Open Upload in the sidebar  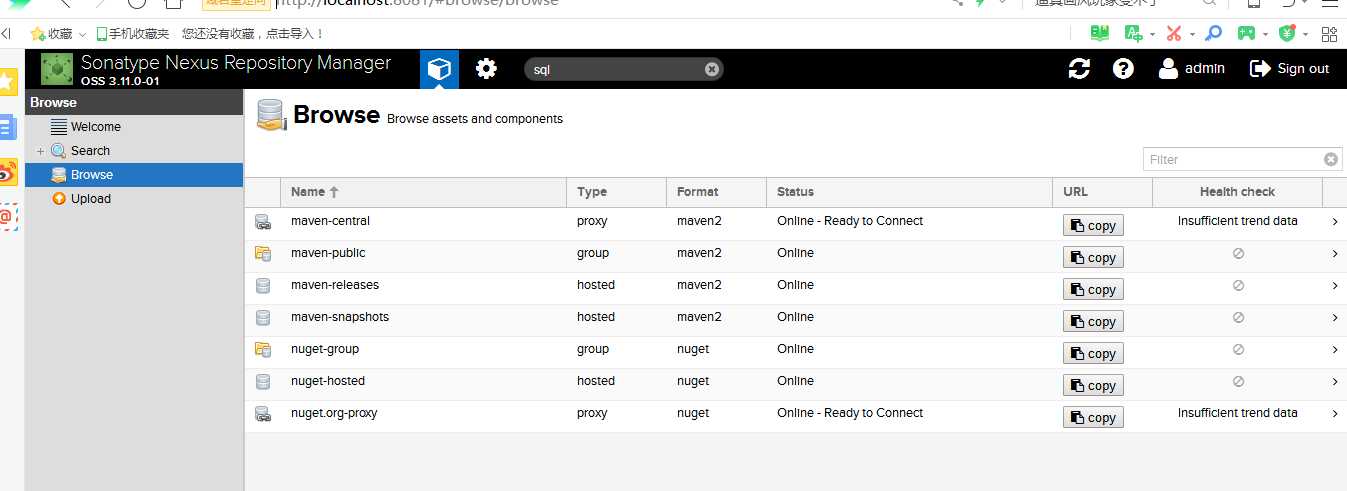coord(91,199)
